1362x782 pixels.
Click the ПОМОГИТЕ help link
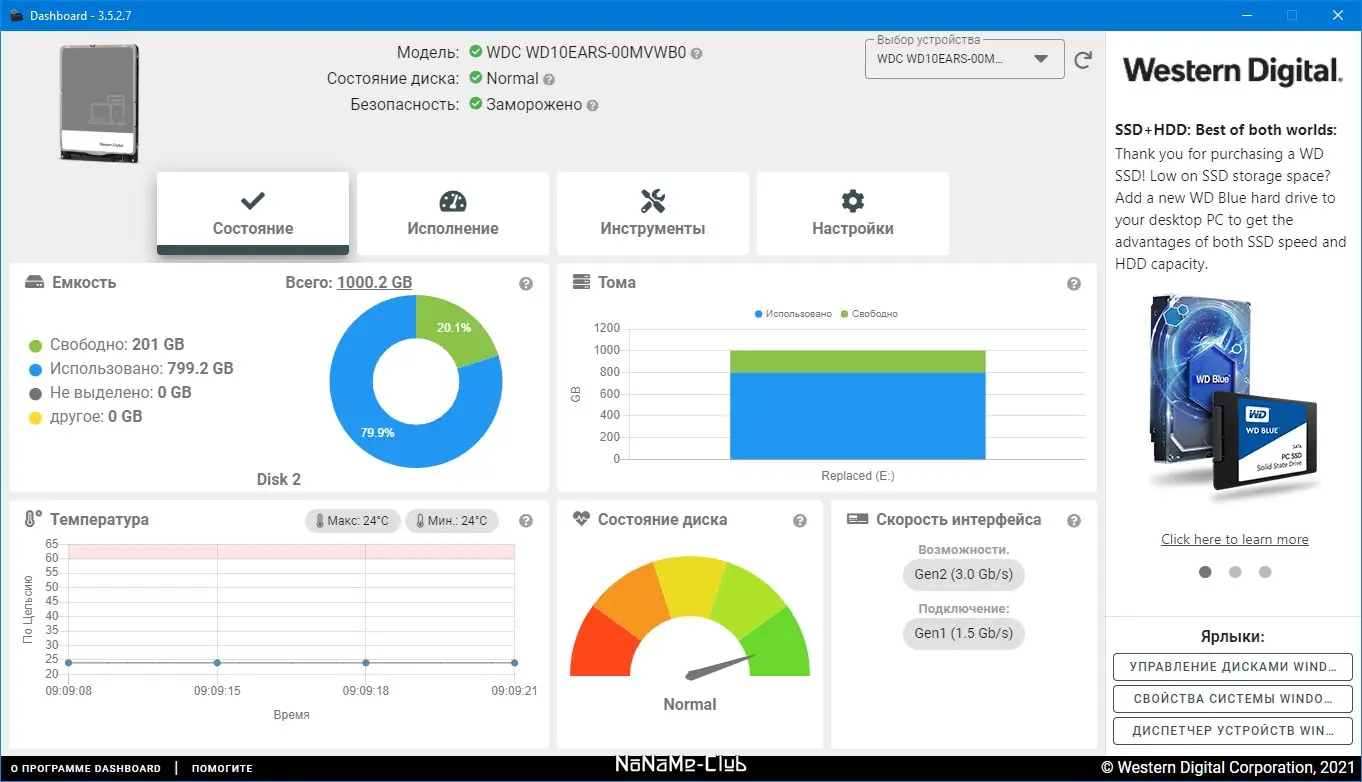pyautogui.click(x=222, y=768)
